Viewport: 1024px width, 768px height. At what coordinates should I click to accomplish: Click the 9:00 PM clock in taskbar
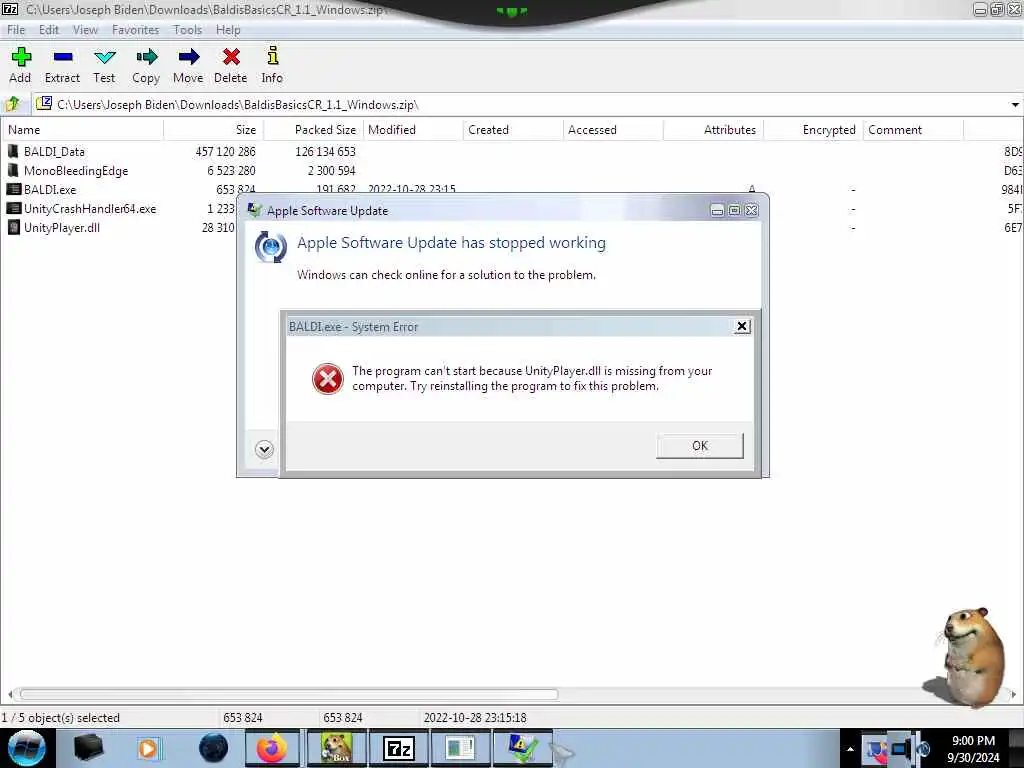973,741
